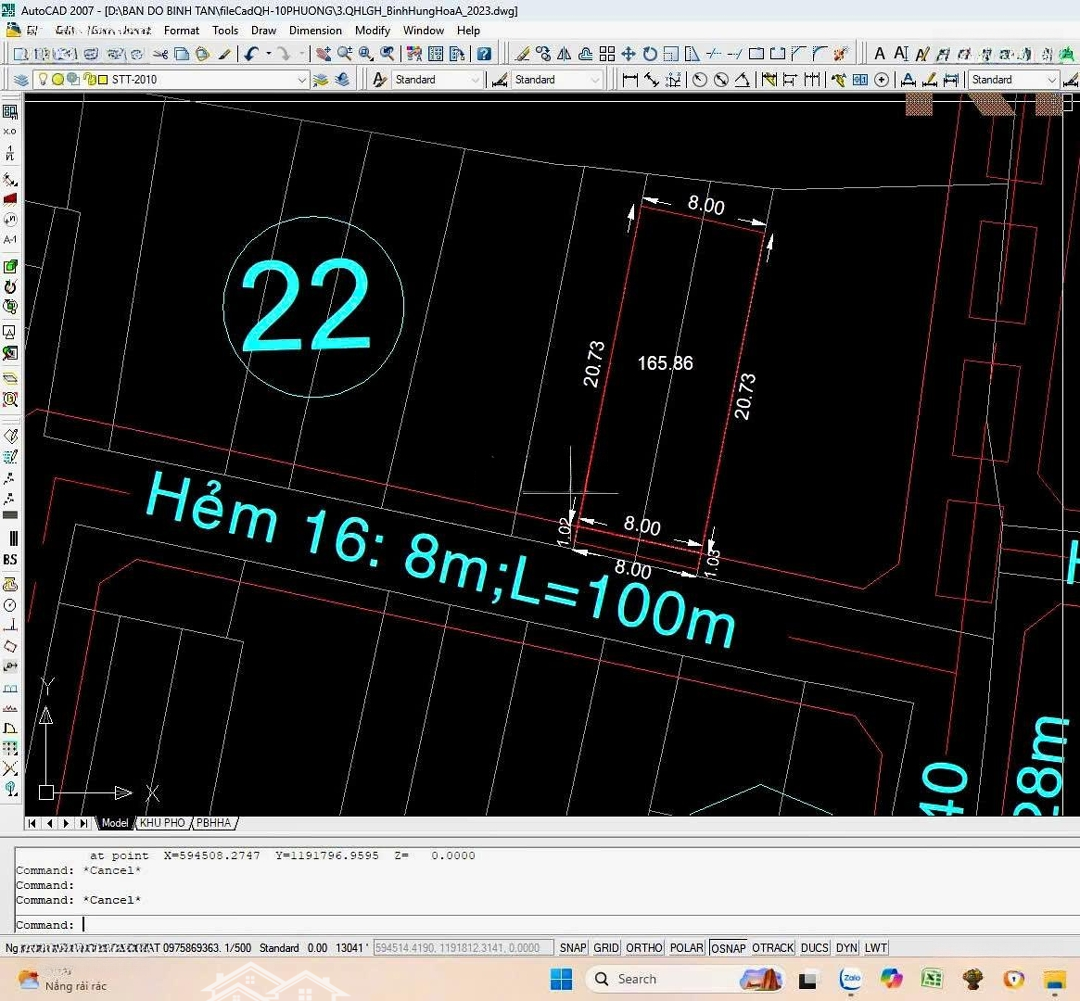Enable GRID display in status bar
The width and height of the screenshot is (1080, 1001).
[x=606, y=948]
